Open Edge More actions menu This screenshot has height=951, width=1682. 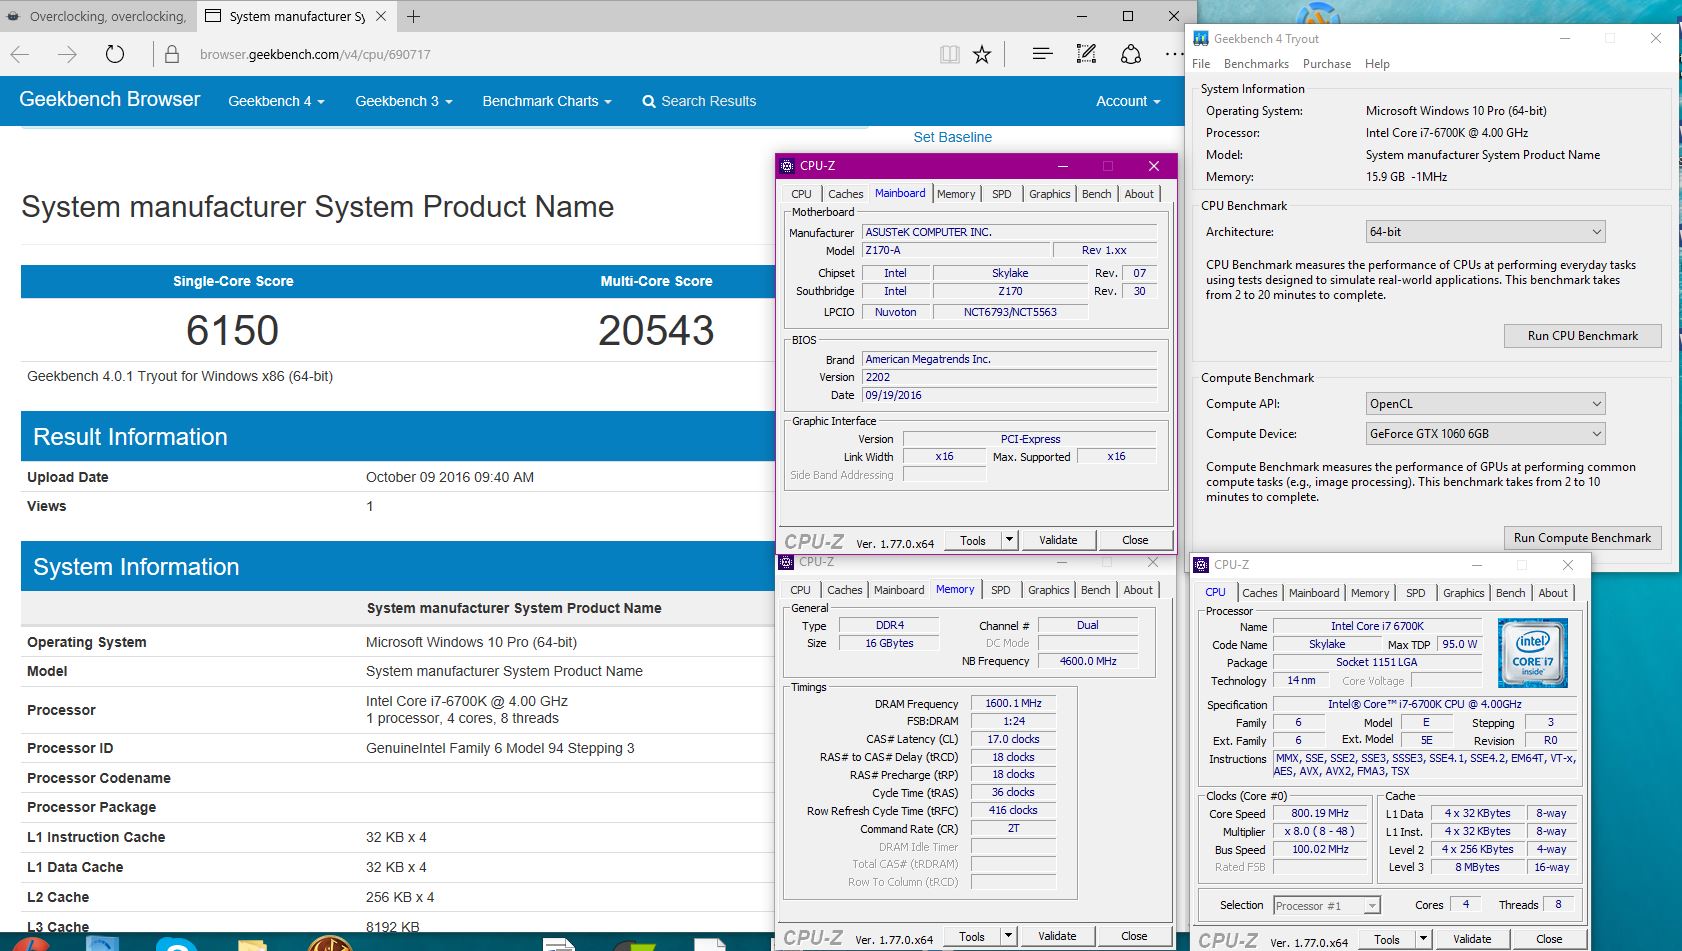coord(1174,54)
